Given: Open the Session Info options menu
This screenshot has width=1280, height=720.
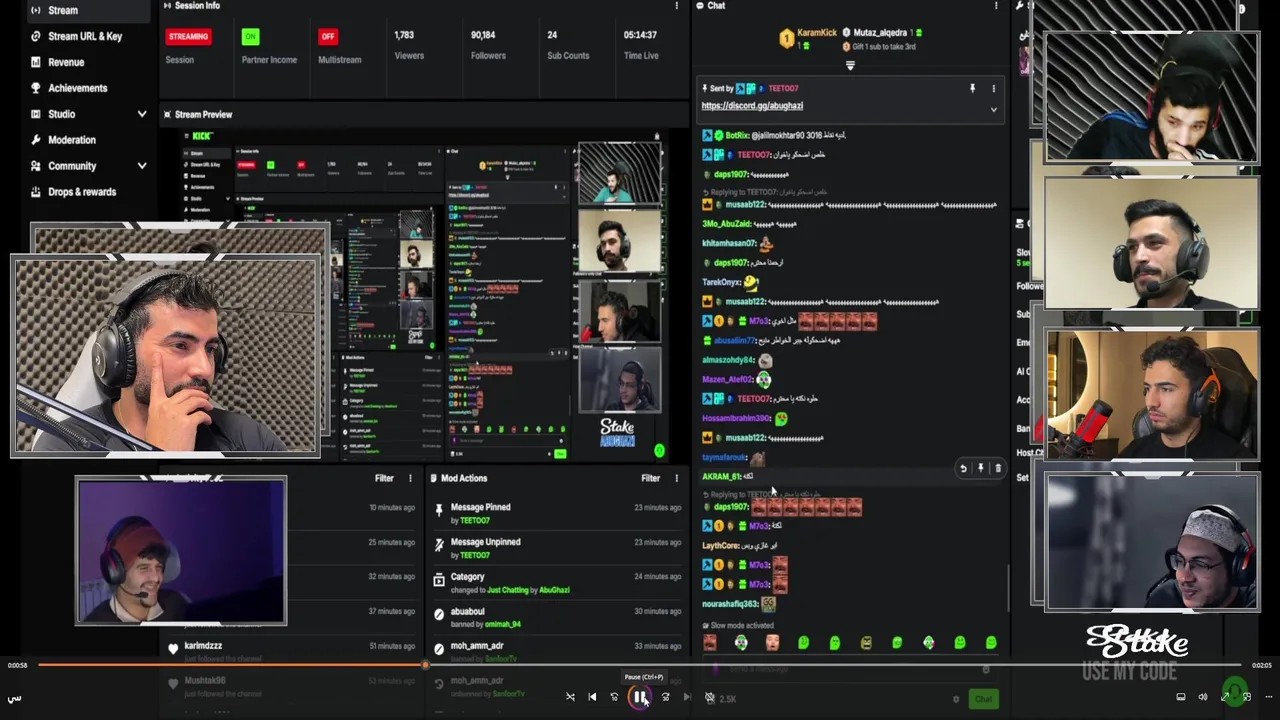Looking at the screenshot, I should click(x=676, y=6).
